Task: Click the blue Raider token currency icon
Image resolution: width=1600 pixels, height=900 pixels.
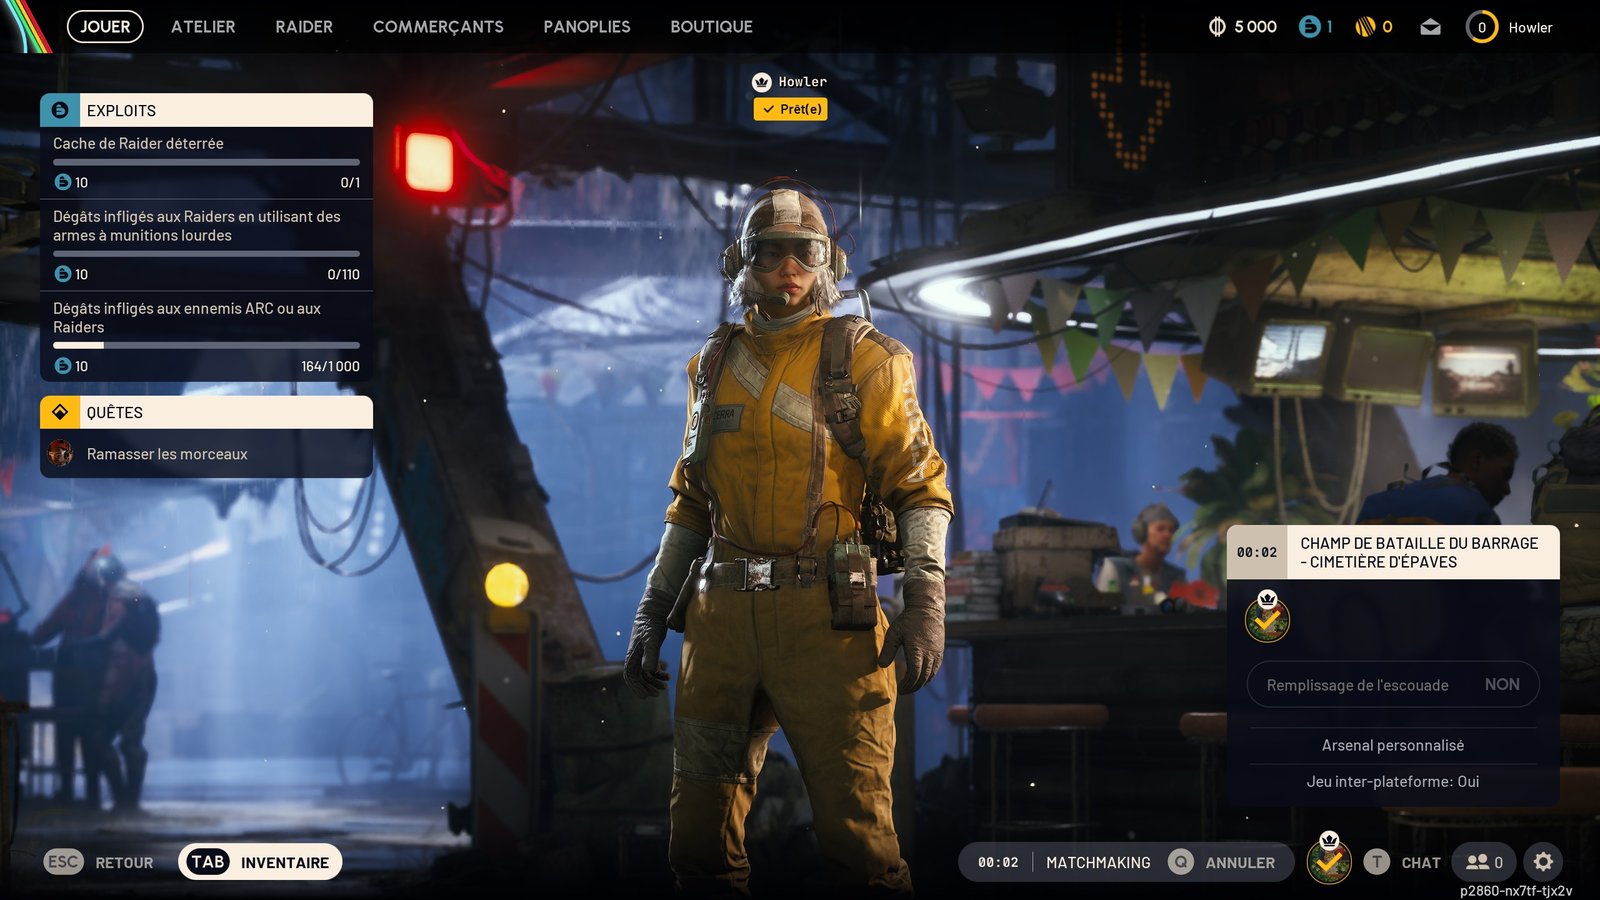Action: pyautogui.click(x=1309, y=27)
